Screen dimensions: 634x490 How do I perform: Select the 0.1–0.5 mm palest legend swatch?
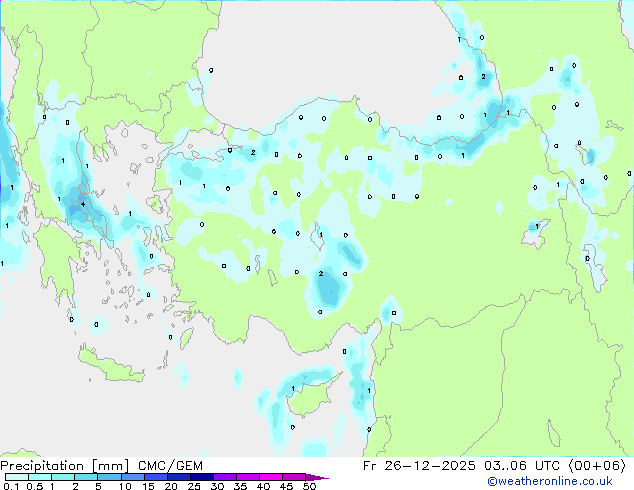point(17,477)
